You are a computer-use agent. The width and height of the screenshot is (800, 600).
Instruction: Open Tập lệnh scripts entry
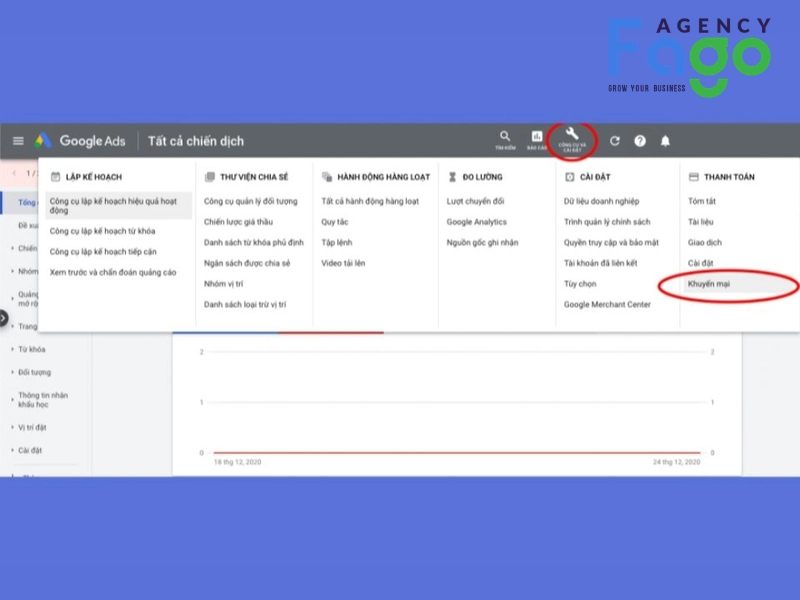(x=337, y=242)
